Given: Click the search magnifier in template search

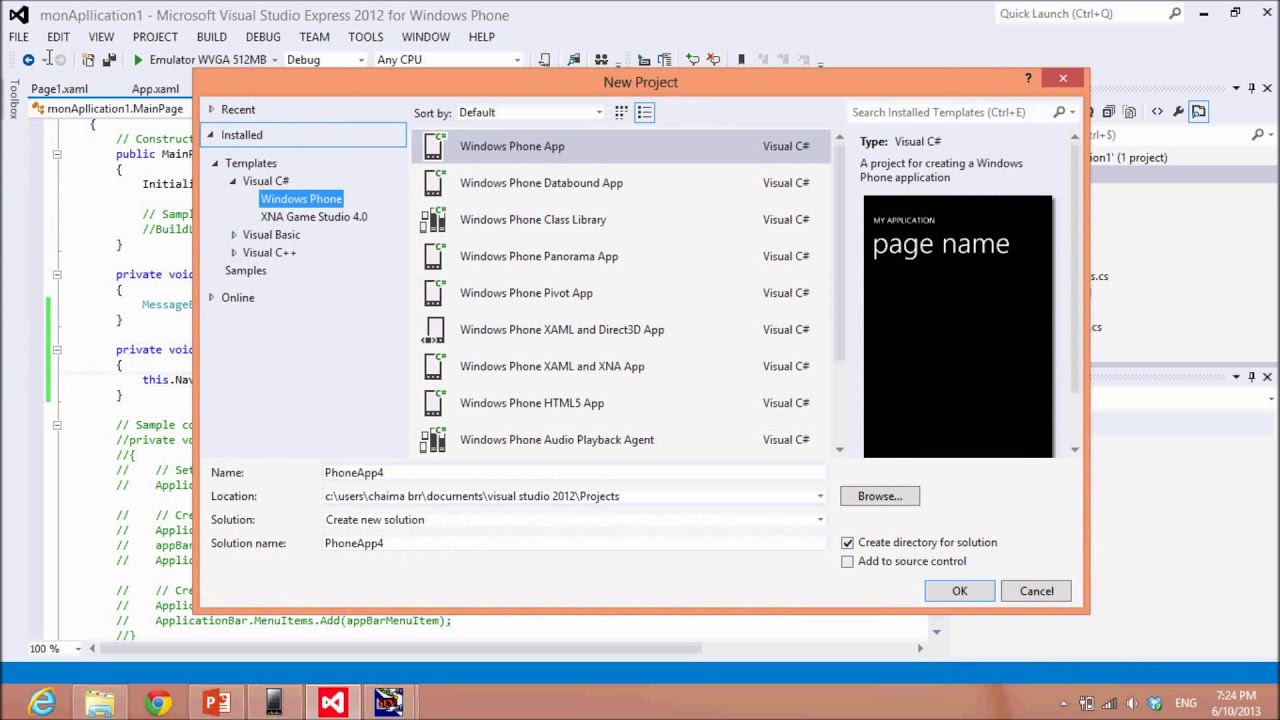Looking at the screenshot, I should 1059,112.
